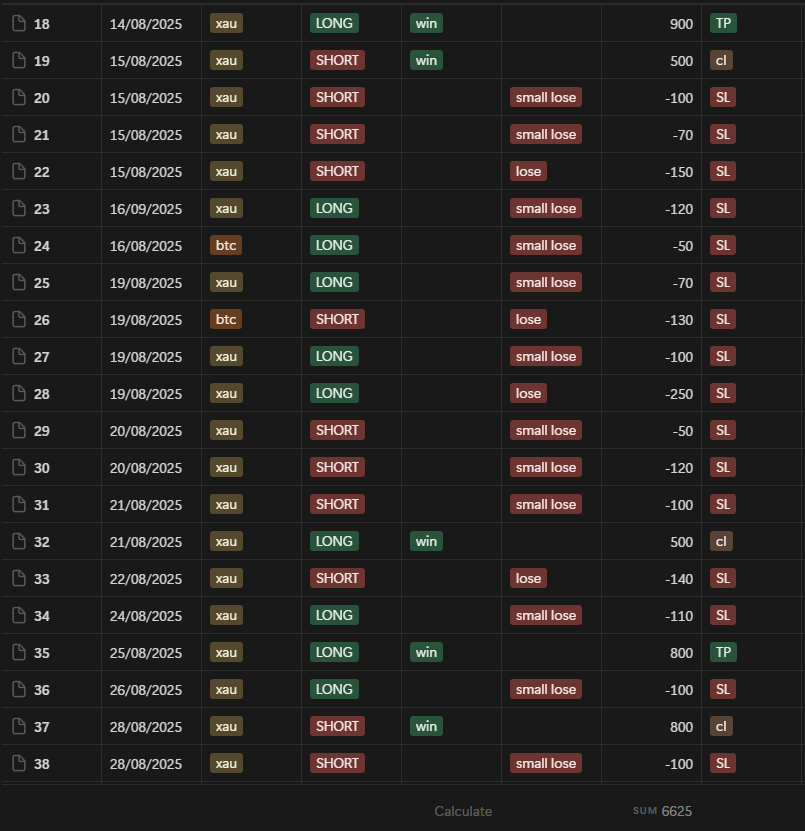Click the page icon beside row 26
This screenshot has height=831, width=805.
point(18,319)
